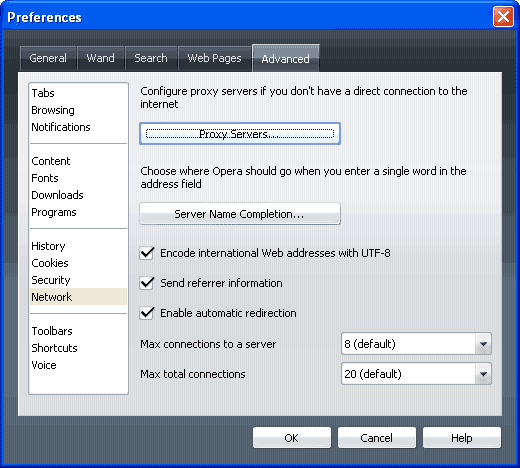Select the Web Pages tab

click(x=214, y=58)
